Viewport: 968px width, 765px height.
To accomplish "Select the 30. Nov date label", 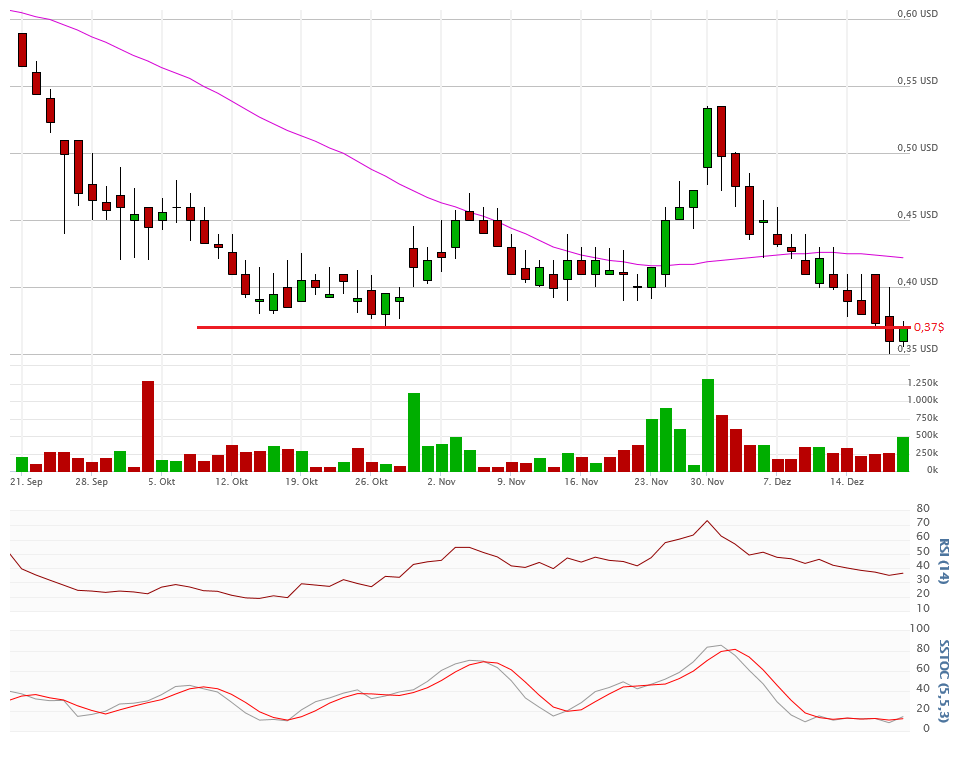I will pyautogui.click(x=708, y=482).
